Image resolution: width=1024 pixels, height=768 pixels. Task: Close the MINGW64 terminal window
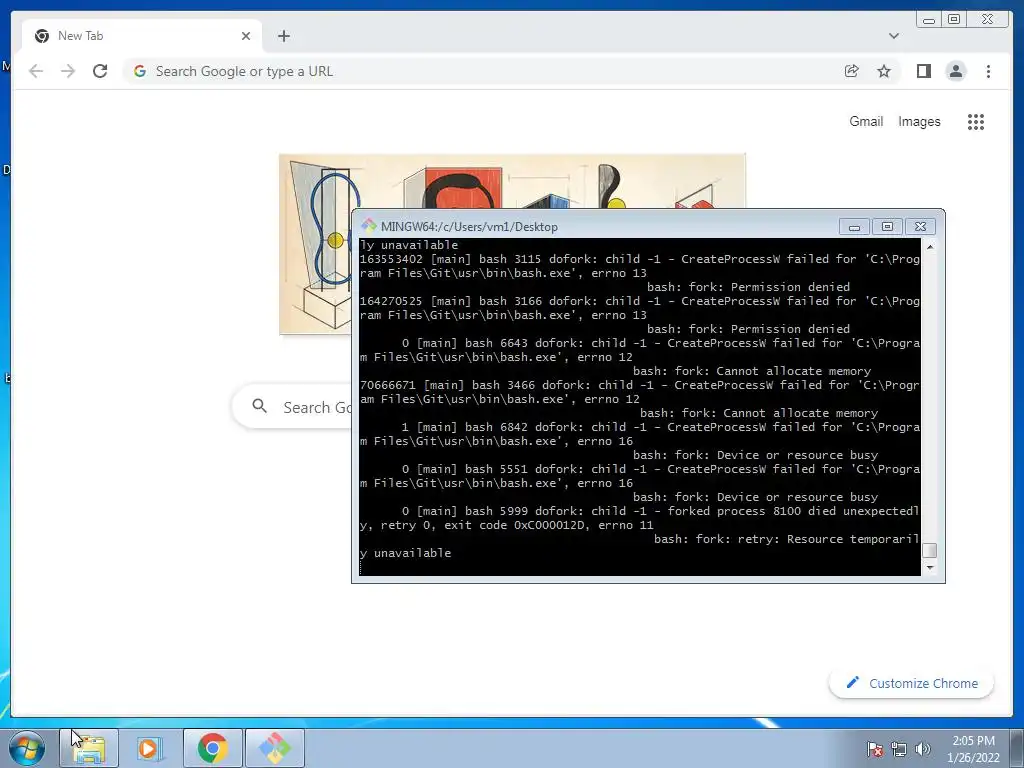coord(920,227)
